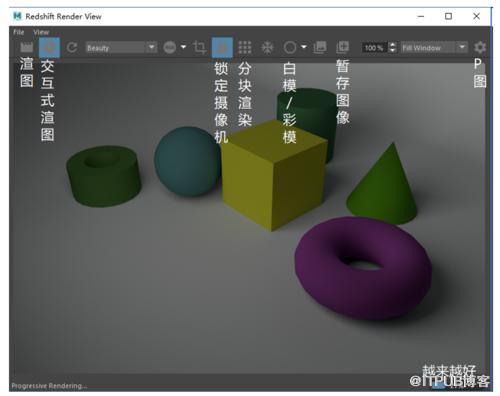The width and height of the screenshot is (500, 396).
Task: Click the 'Progressive Rendering...' status text
Action: pos(49,386)
